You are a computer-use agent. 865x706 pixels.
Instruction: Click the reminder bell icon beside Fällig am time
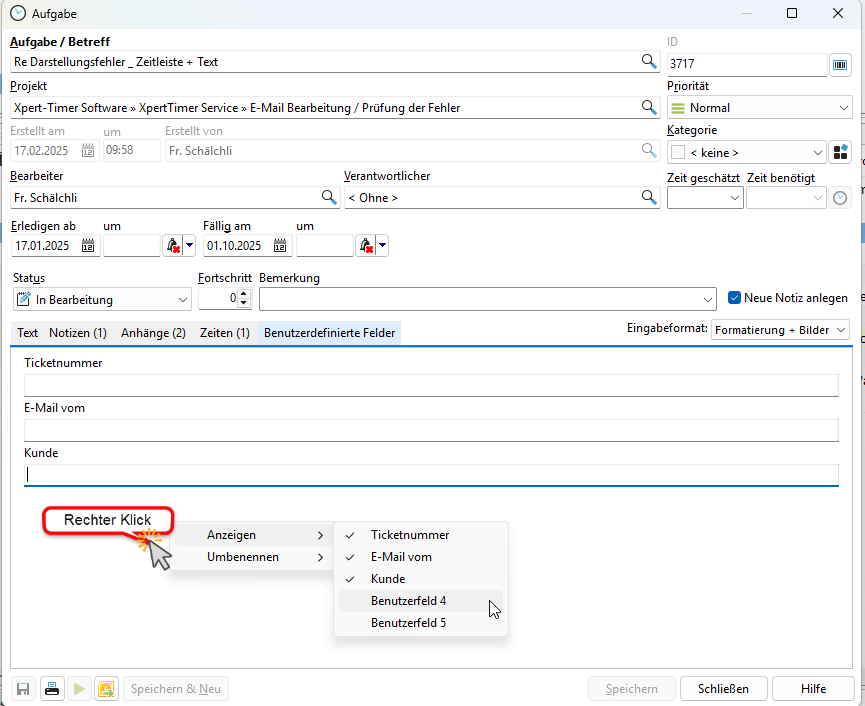pos(366,245)
